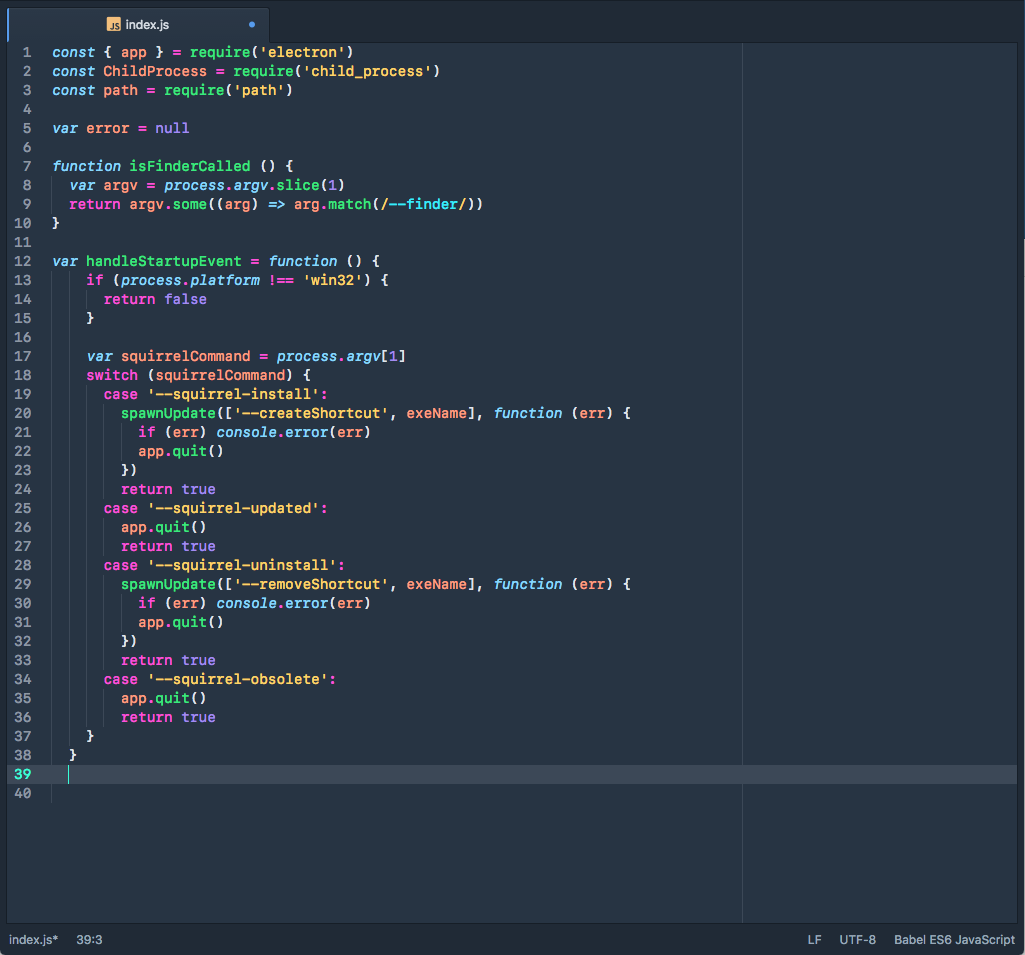Click line number 40 in gutter
Viewport: 1025px width, 955px height.
[x=23, y=793]
